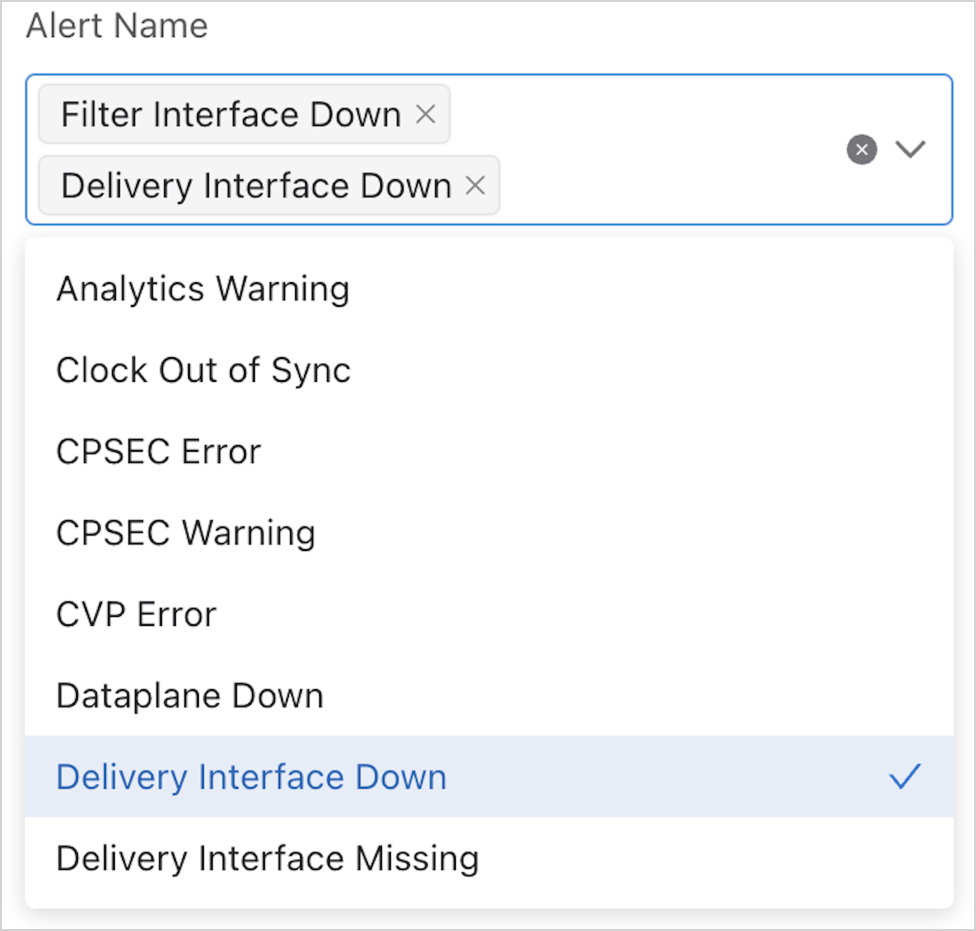Click the Alert Name field label
This screenshot has width=976, height=931.
click(117, 27)
